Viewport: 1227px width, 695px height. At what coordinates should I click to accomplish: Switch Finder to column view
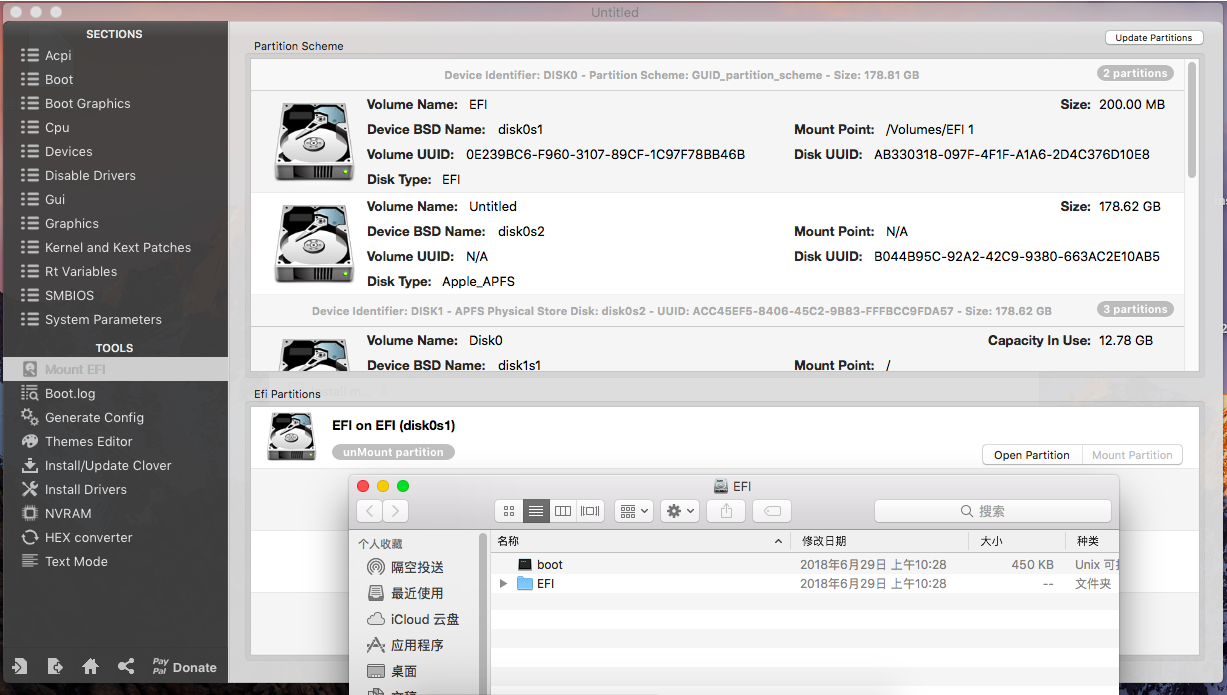pyautogui.click(x=563, y=511)
